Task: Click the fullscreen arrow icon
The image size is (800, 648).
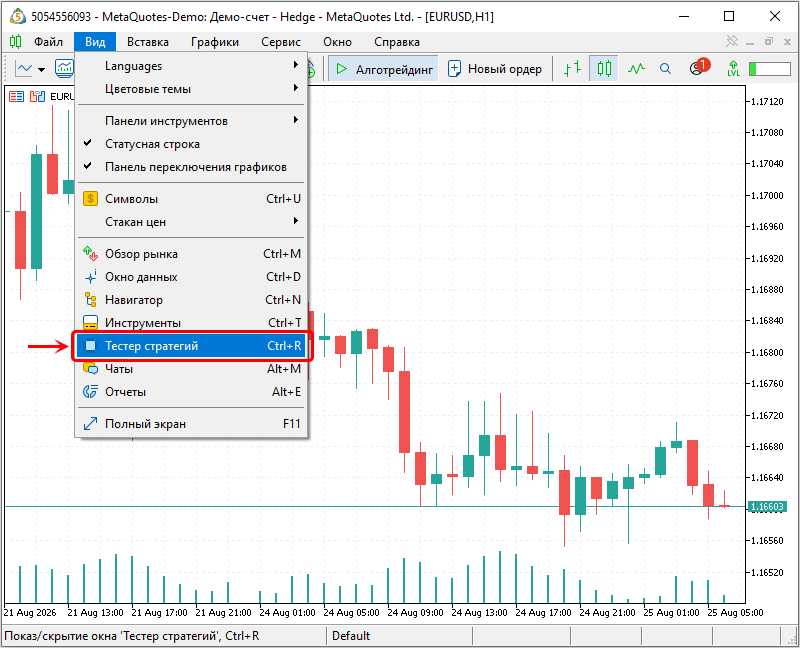Action: click(90, 423)
